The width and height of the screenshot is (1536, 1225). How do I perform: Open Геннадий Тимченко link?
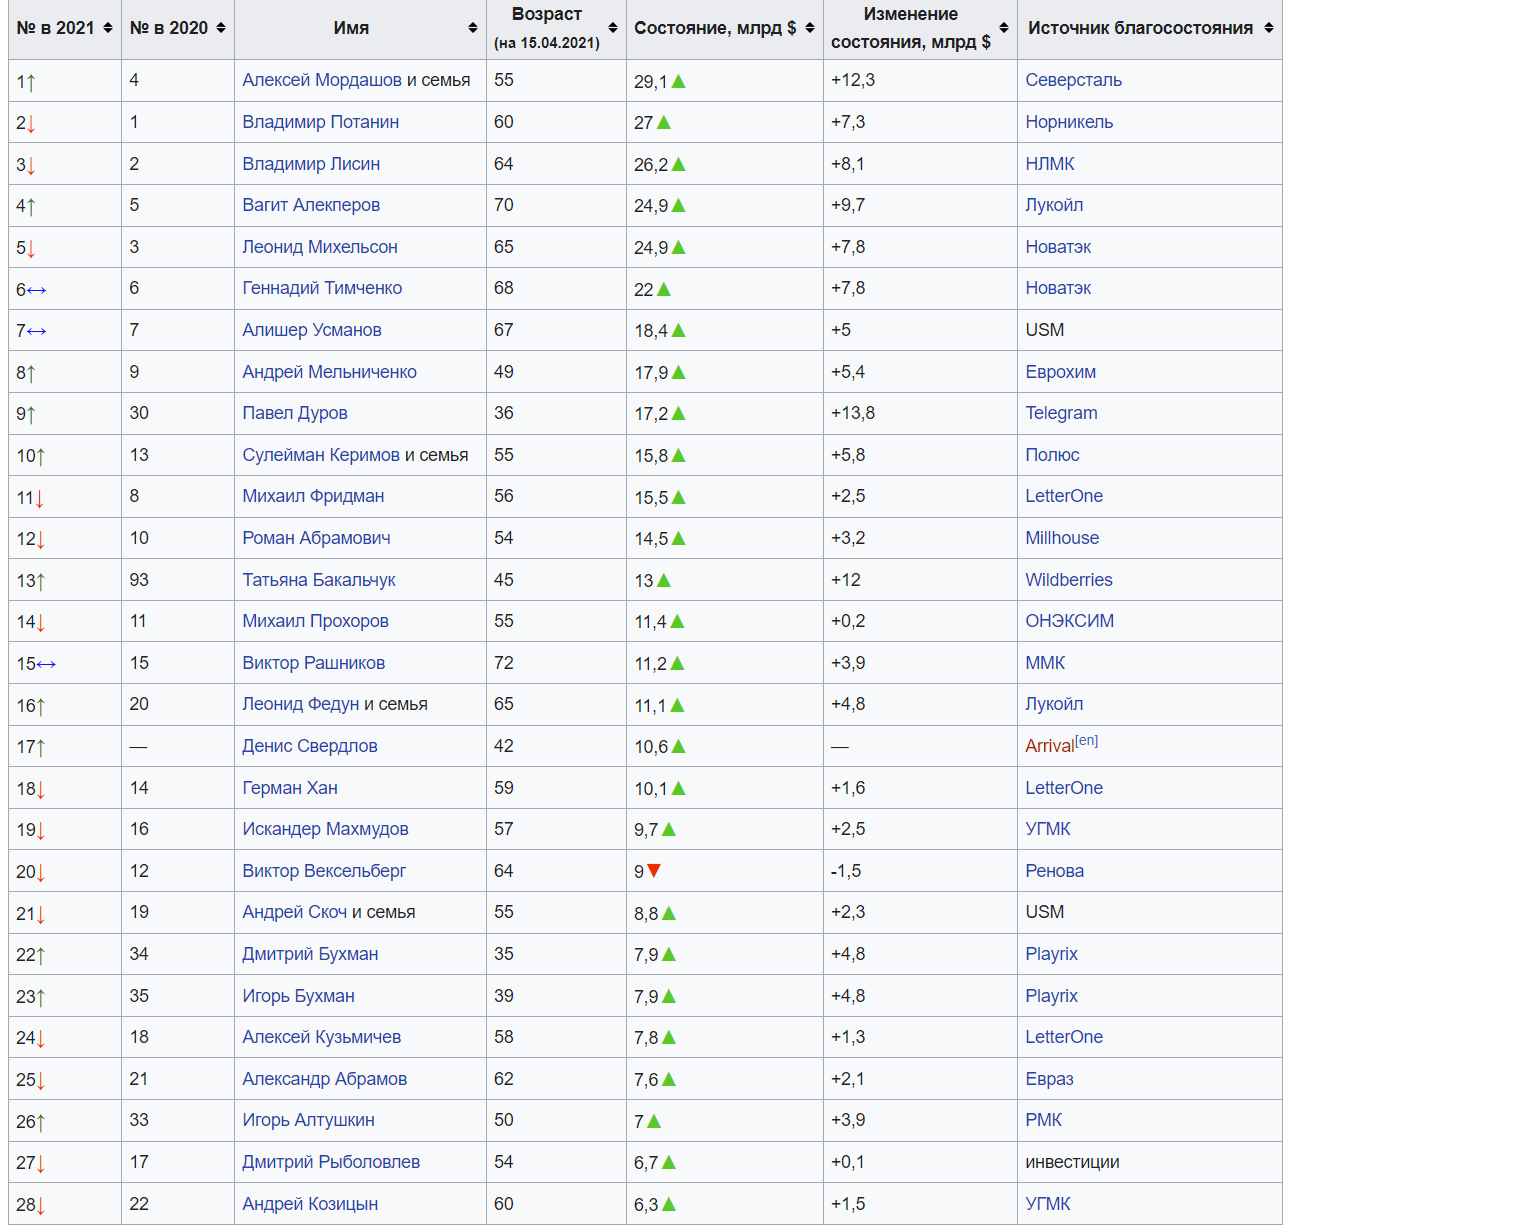coord(322,288)
